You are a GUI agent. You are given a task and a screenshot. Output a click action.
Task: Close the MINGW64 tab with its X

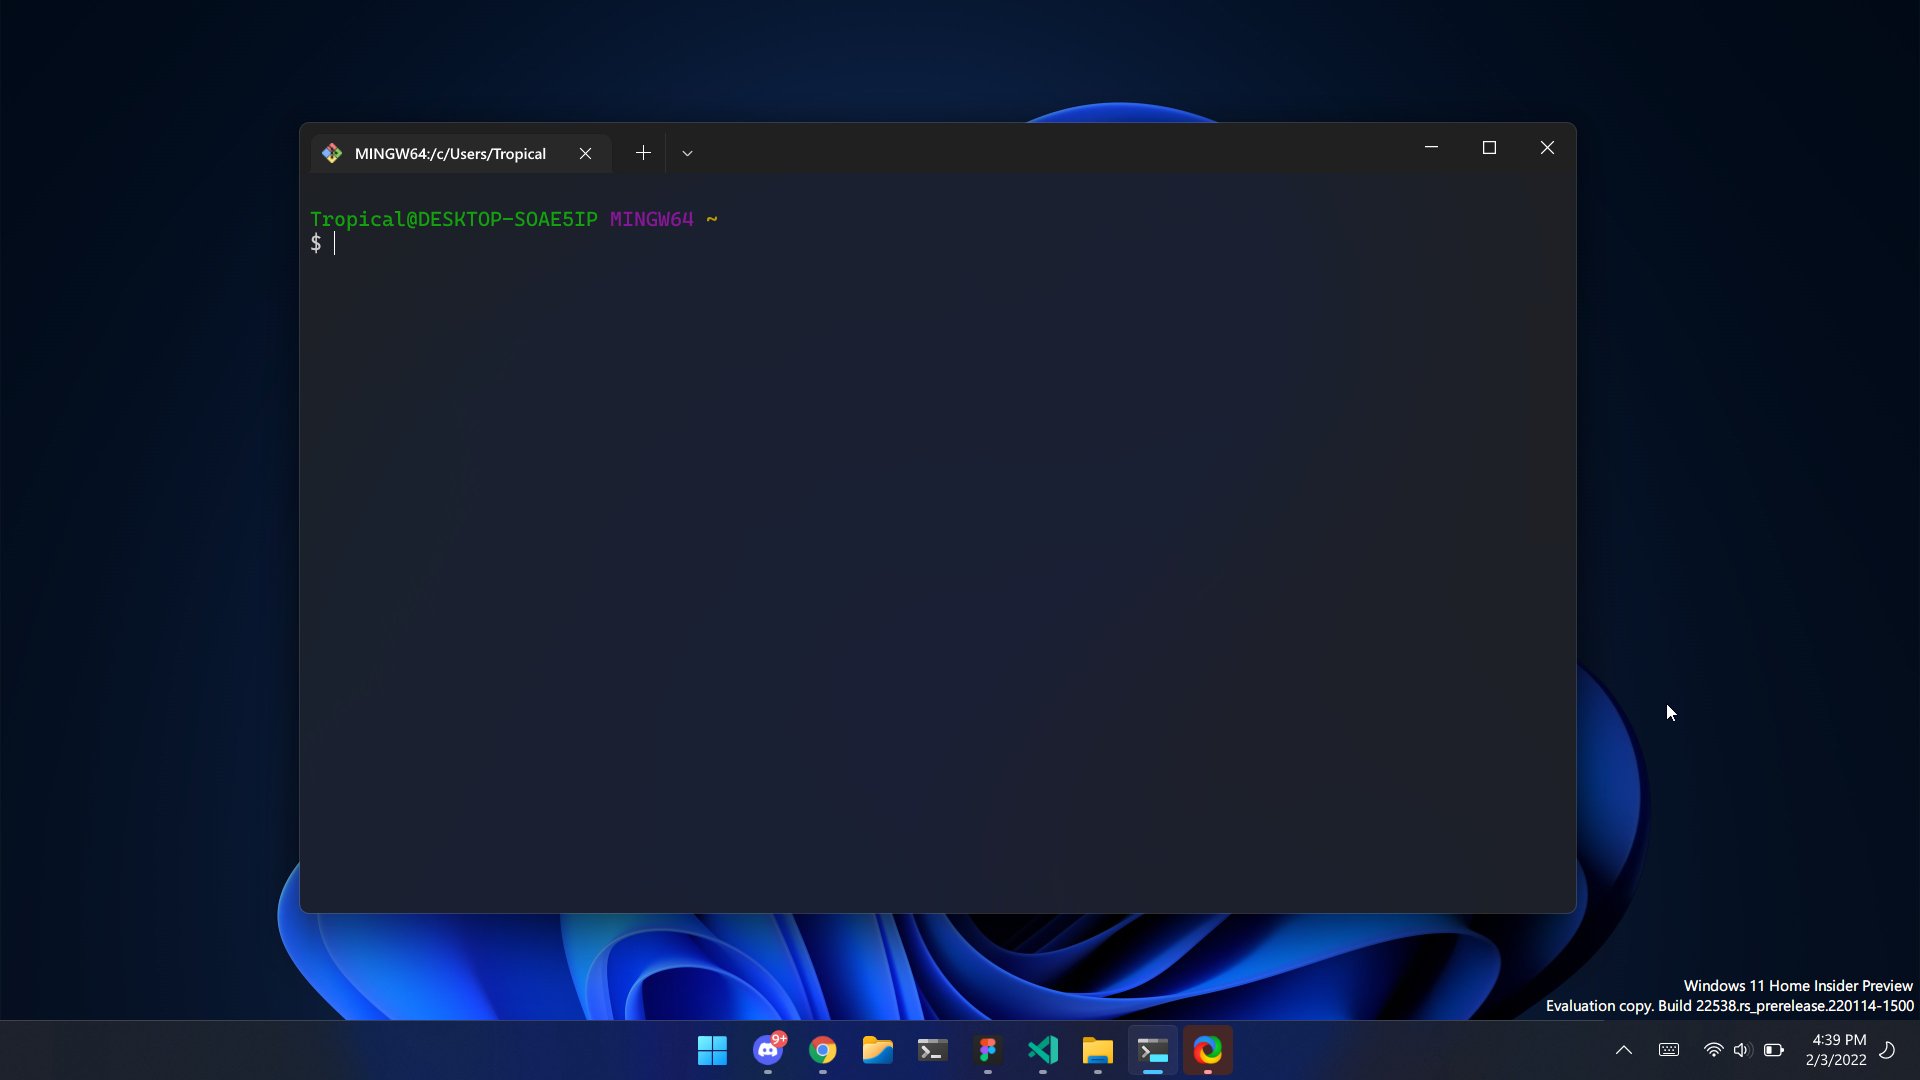click(x=585, y=153)
